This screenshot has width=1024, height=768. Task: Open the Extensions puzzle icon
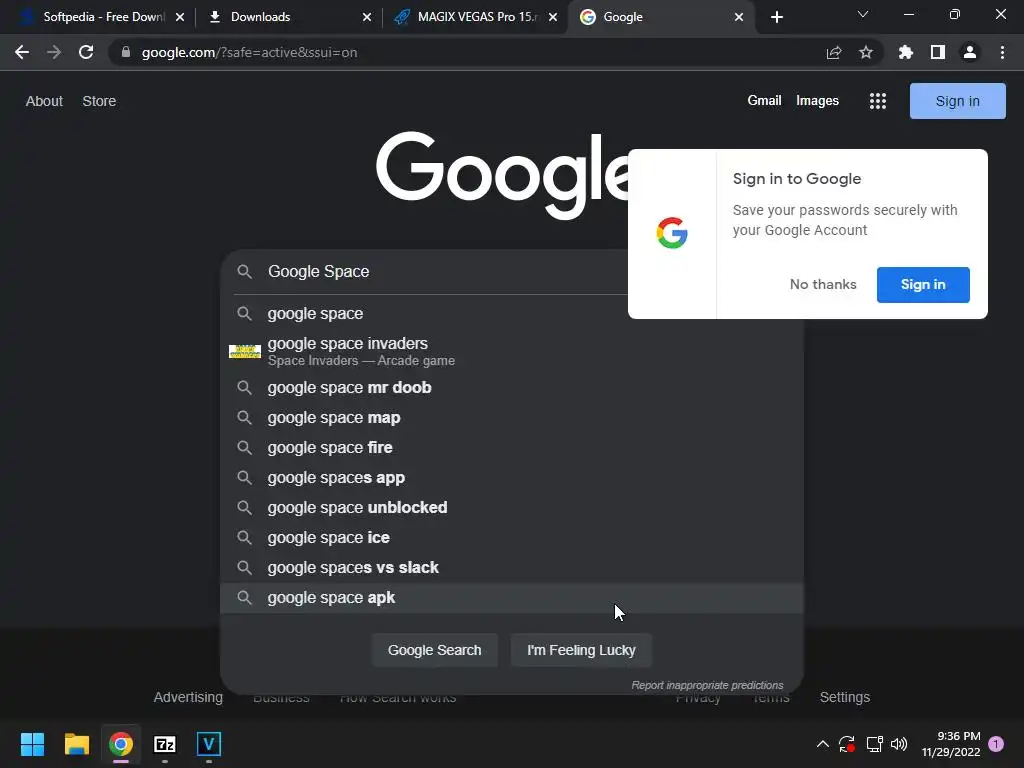point(906,52)
